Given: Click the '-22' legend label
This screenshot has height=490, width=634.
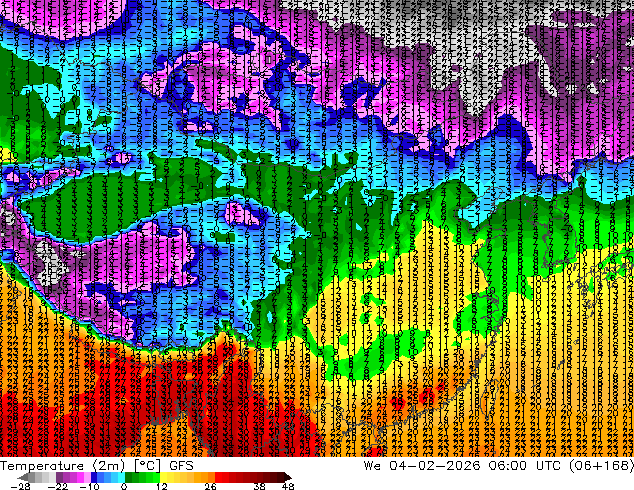Looking at the screenshot, I should coord(58,486).
